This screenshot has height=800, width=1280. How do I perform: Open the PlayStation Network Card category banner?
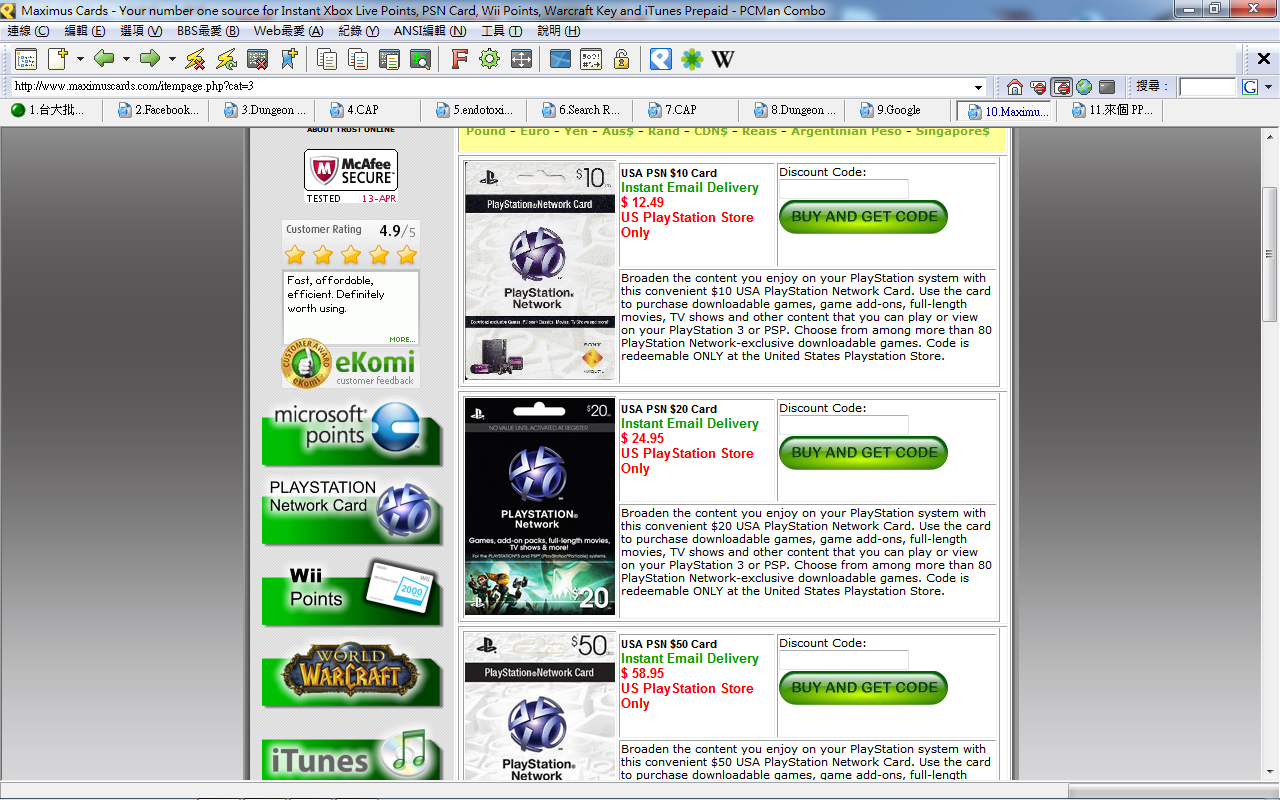tap(352, 511)
